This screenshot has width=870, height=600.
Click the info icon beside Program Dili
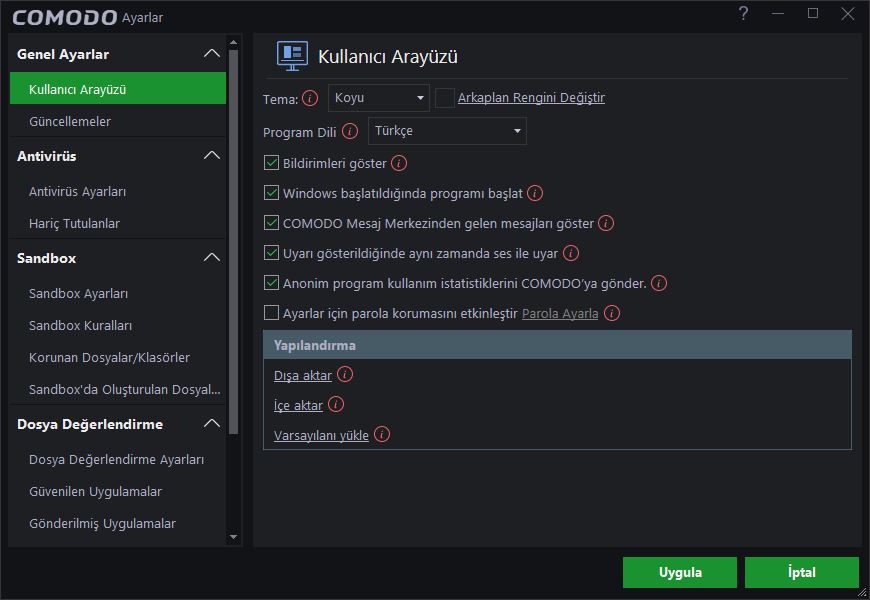pos(350,132)
